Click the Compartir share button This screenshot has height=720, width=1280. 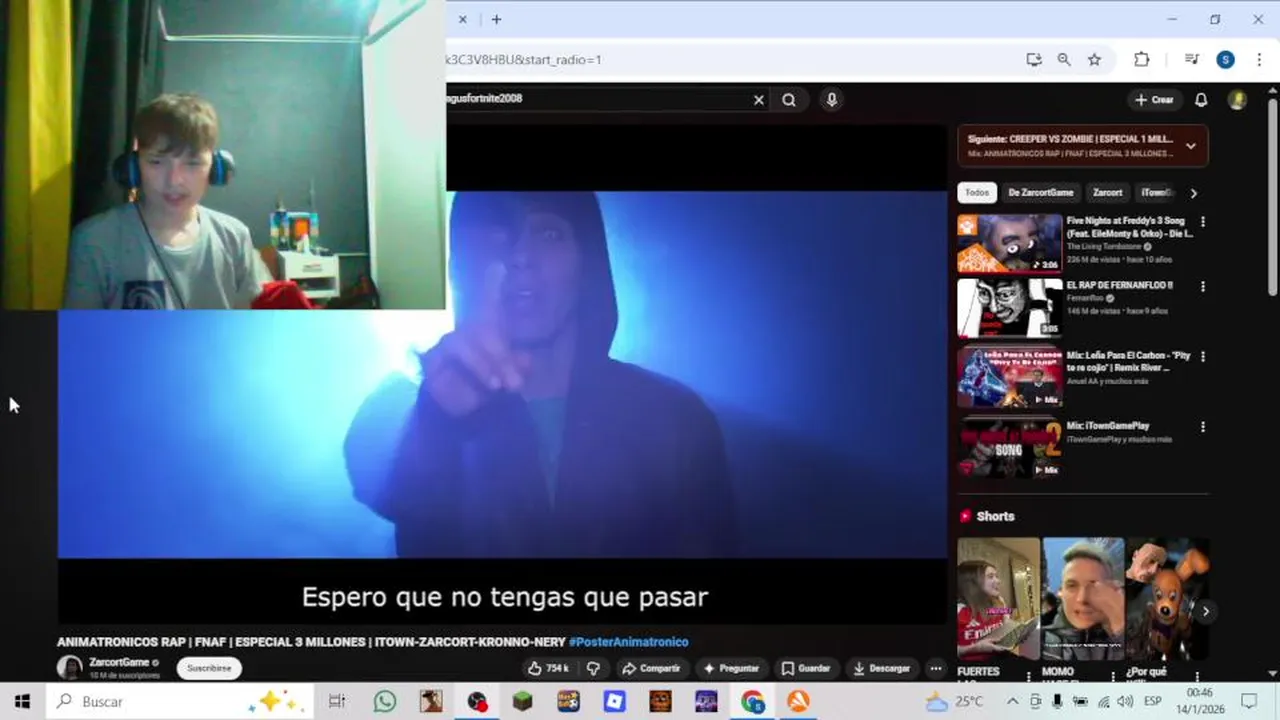[x=651, y=668]
